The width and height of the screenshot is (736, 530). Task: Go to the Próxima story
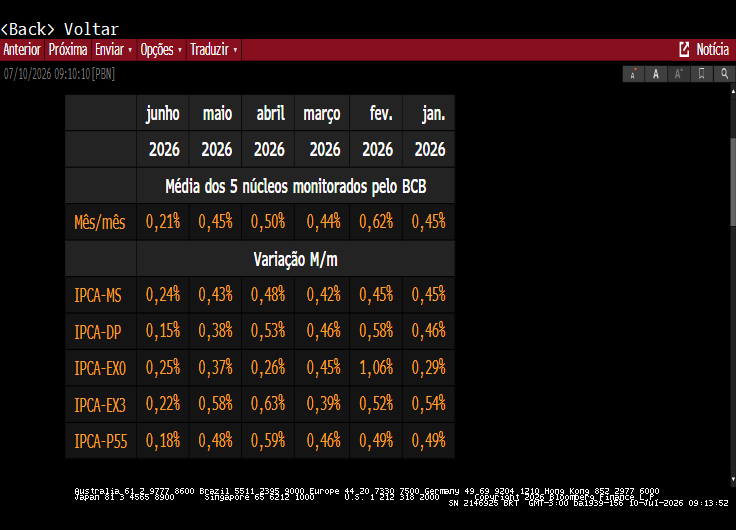click(68, 49)
